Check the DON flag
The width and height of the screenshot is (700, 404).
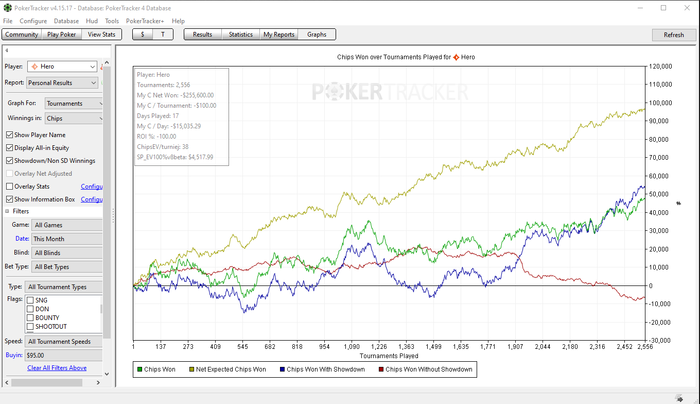pos(30,309)
